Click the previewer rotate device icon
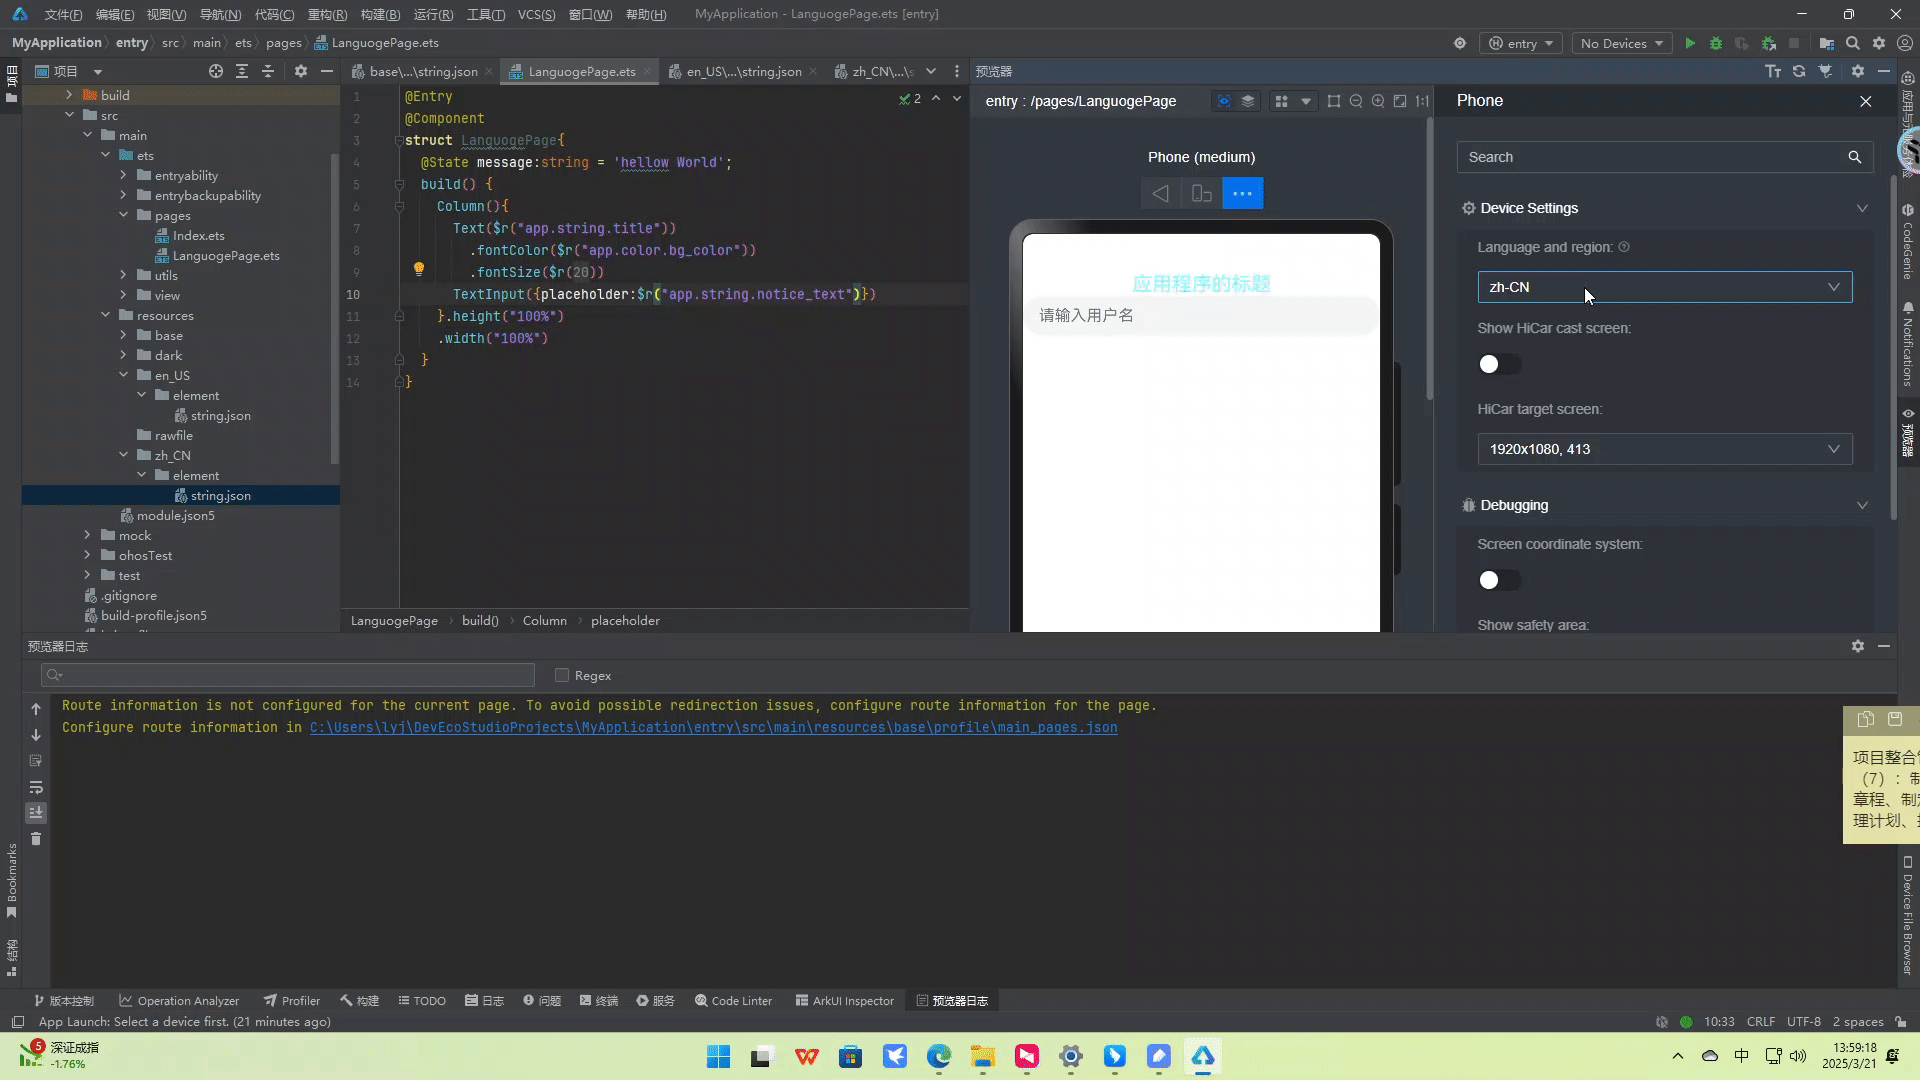 pyautogui.click(x=1201, y=193)
